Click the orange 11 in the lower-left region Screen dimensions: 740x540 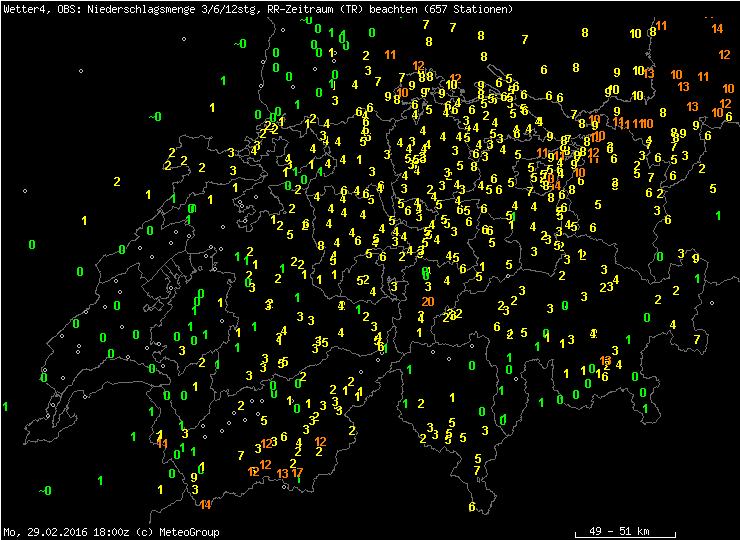coord(162,443)
